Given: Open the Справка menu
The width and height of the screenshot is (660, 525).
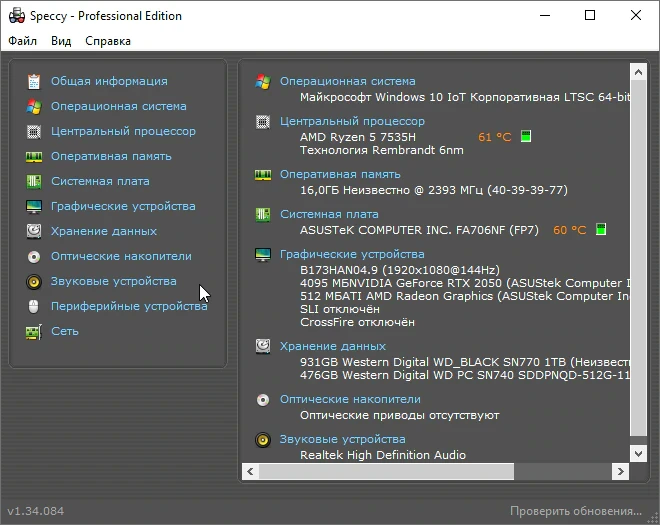Looking at the screenshot, I should coord(108,41).
